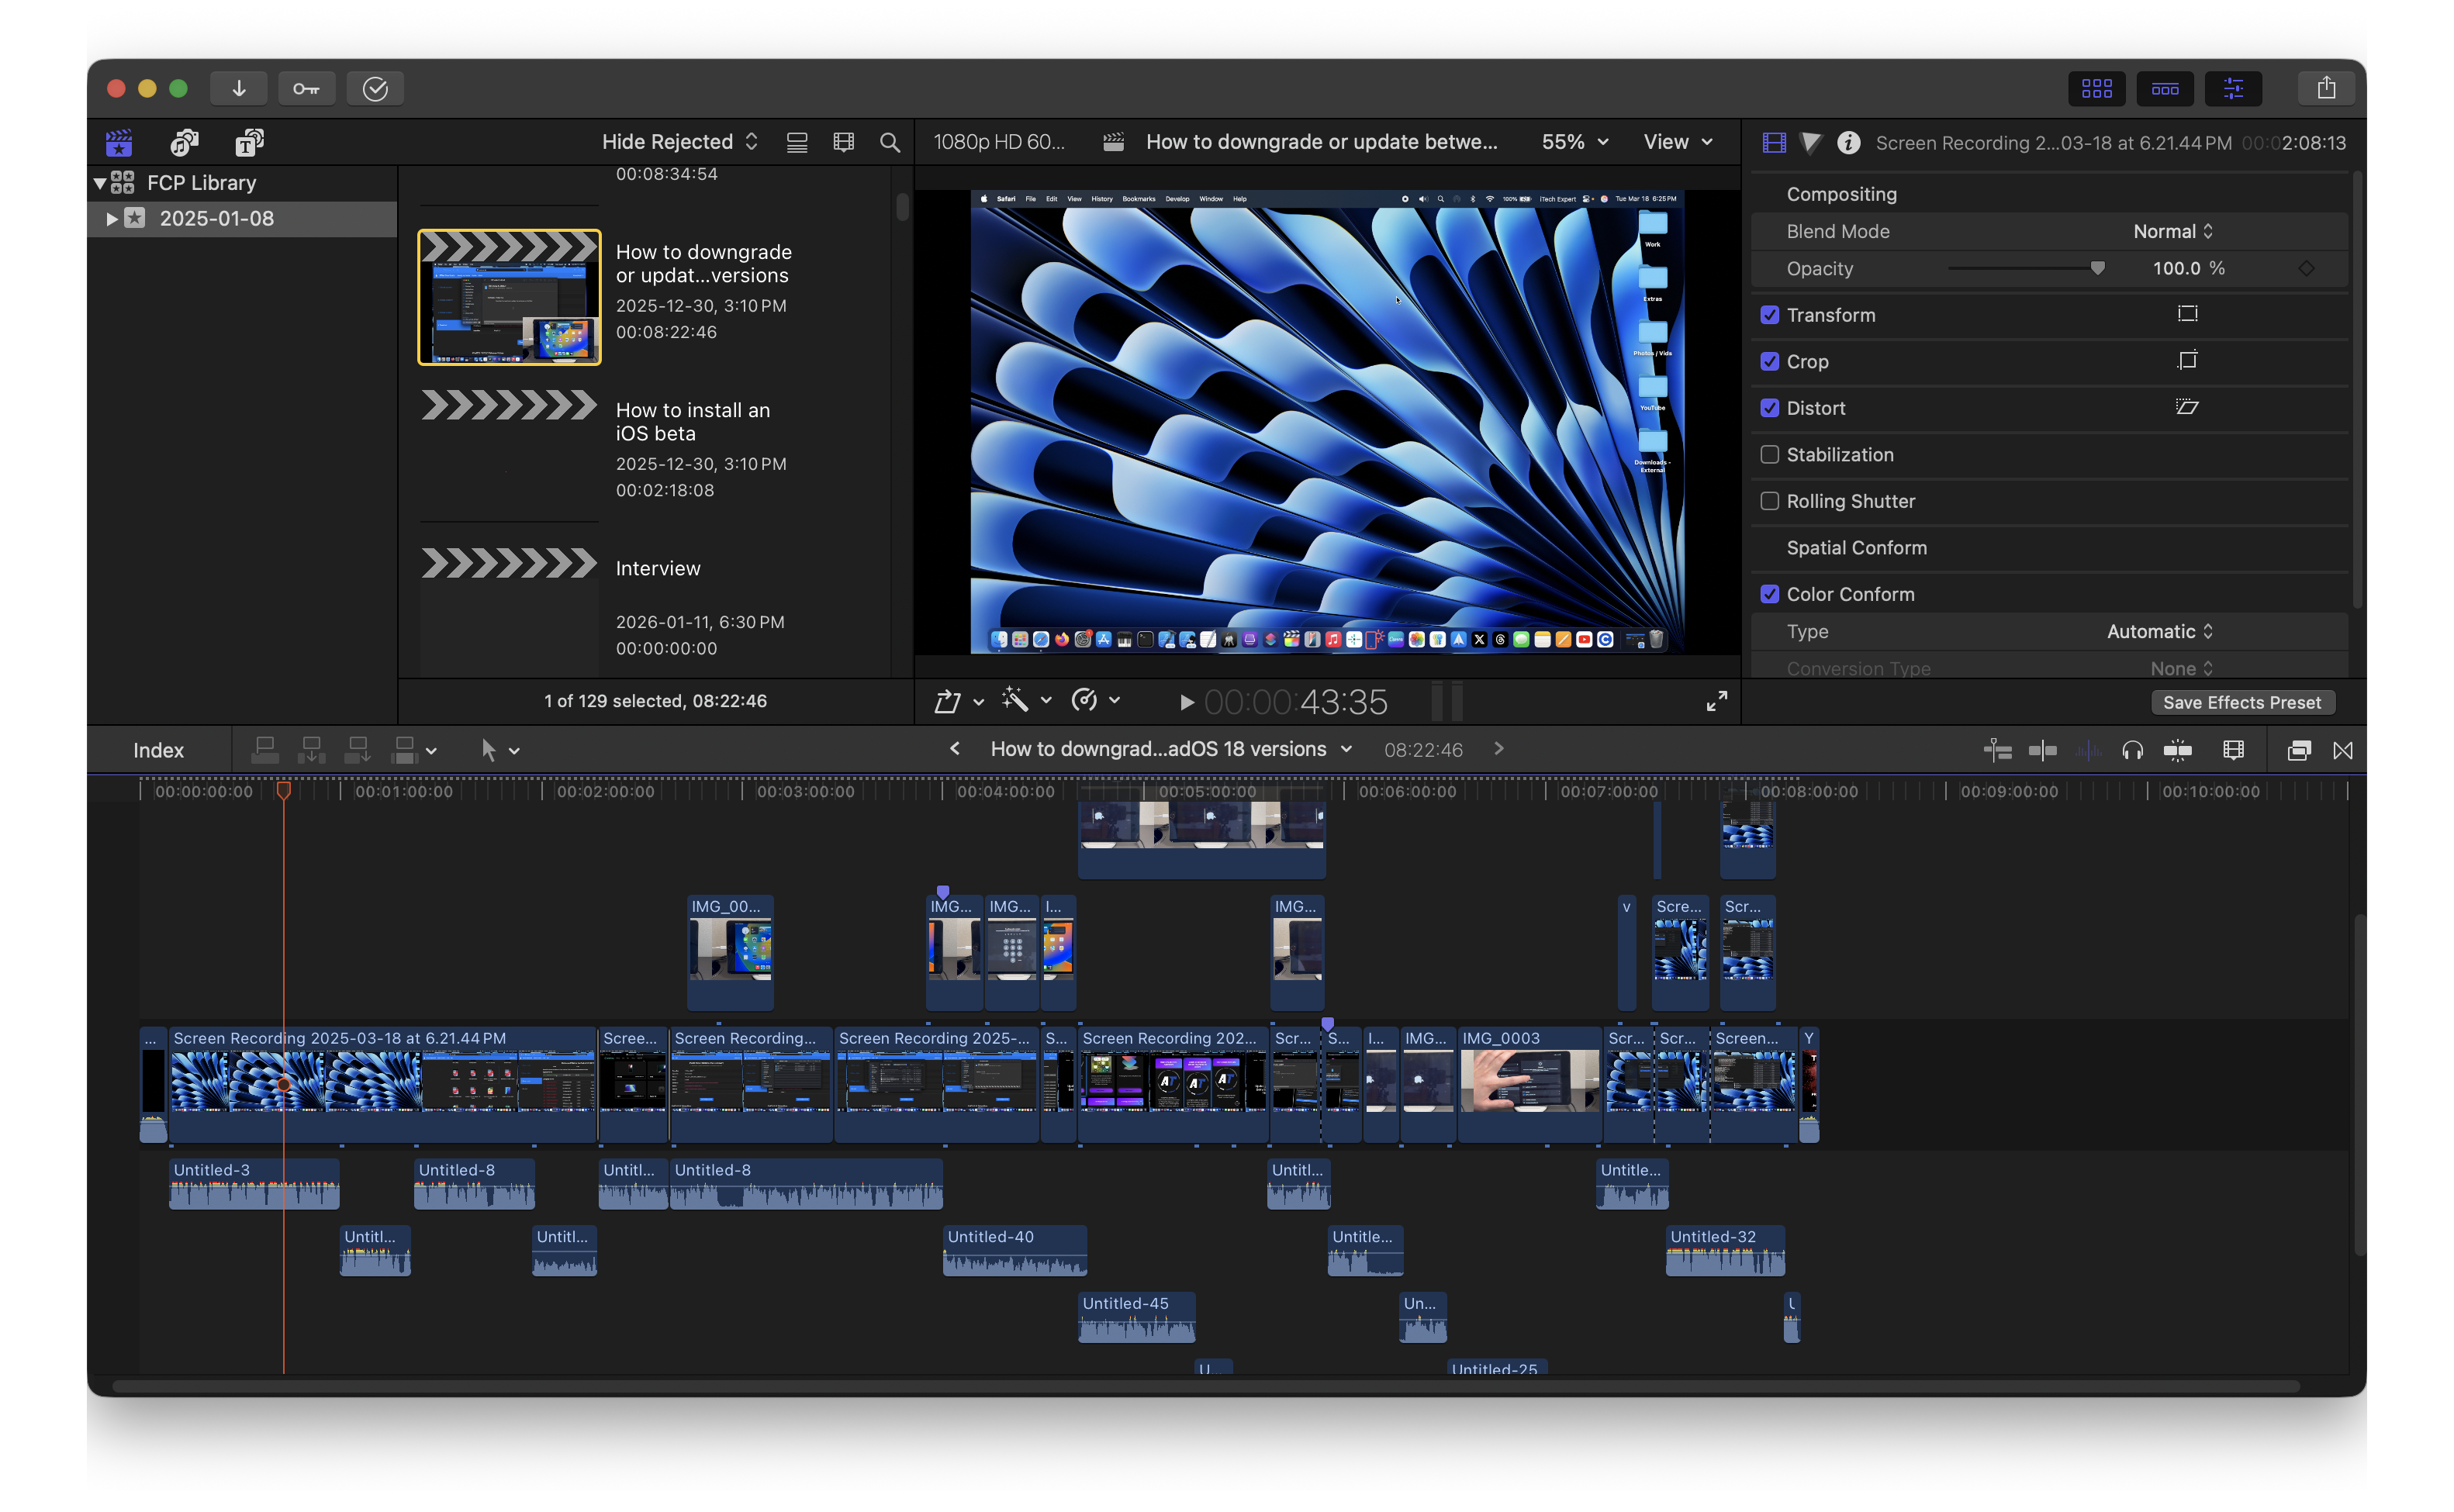Toggle audio skimming headphones icon
The width and height of the screenshot is (2454, 1512).
[x=2132, y=750]
